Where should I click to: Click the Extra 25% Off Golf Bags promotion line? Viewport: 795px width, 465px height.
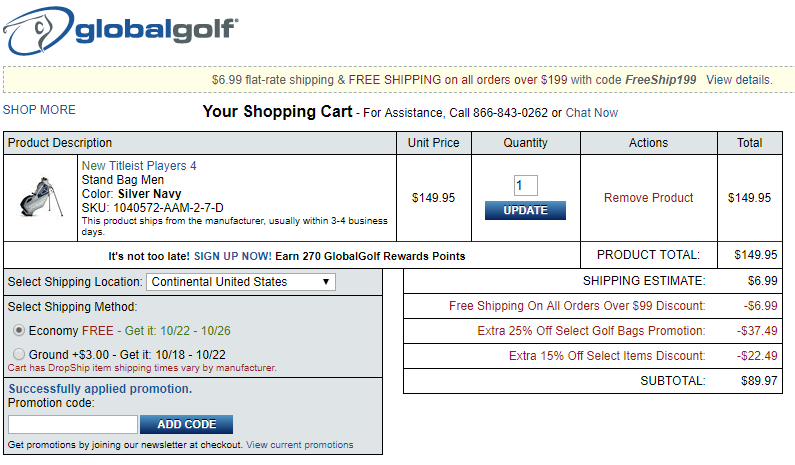[x=591, y=331]
